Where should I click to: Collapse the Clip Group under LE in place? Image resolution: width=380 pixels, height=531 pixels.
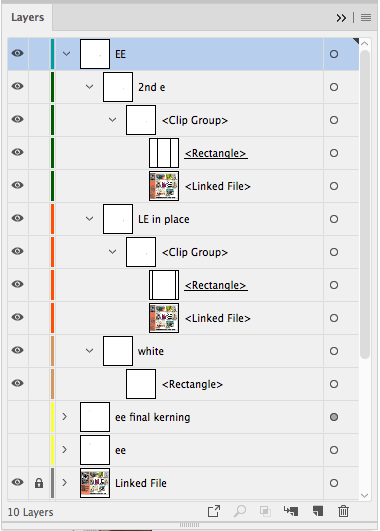pos(112,252)
